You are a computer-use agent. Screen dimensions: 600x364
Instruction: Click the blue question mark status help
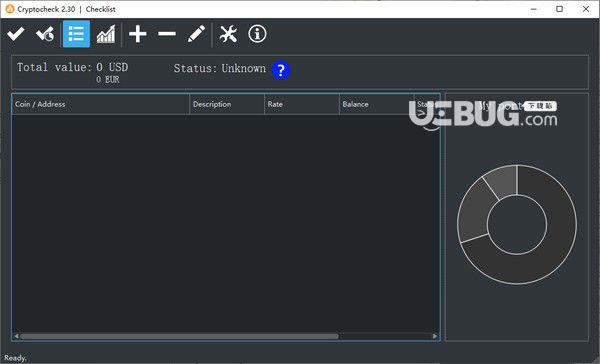tap(281, 70)
